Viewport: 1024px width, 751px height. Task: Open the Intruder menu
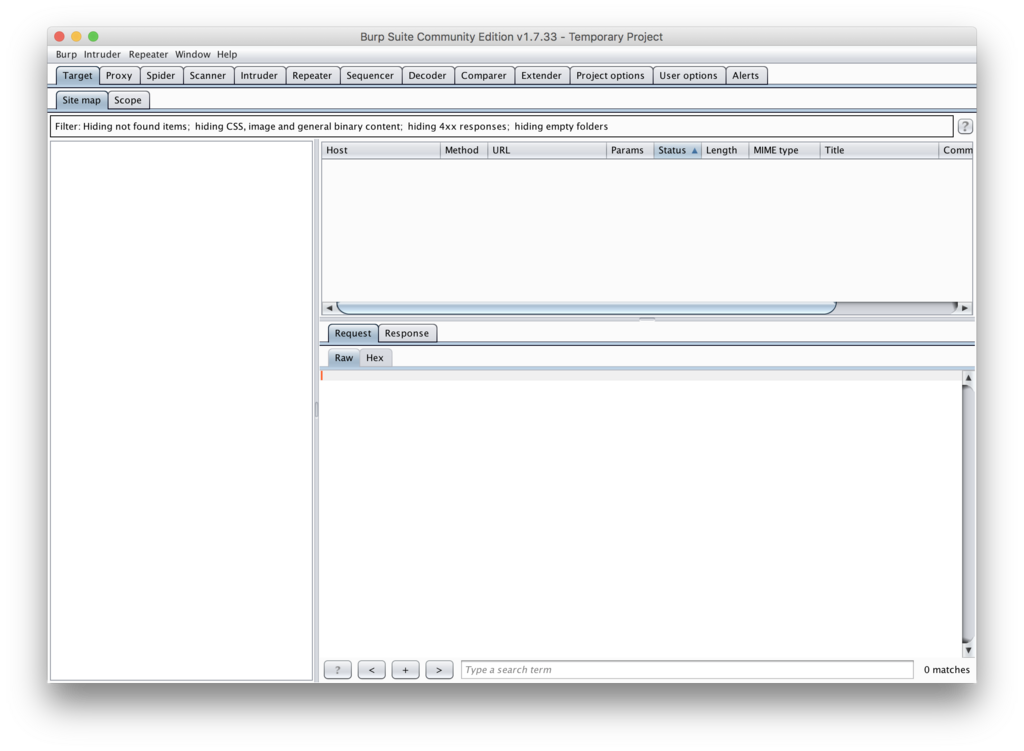(x=102, y=54)
